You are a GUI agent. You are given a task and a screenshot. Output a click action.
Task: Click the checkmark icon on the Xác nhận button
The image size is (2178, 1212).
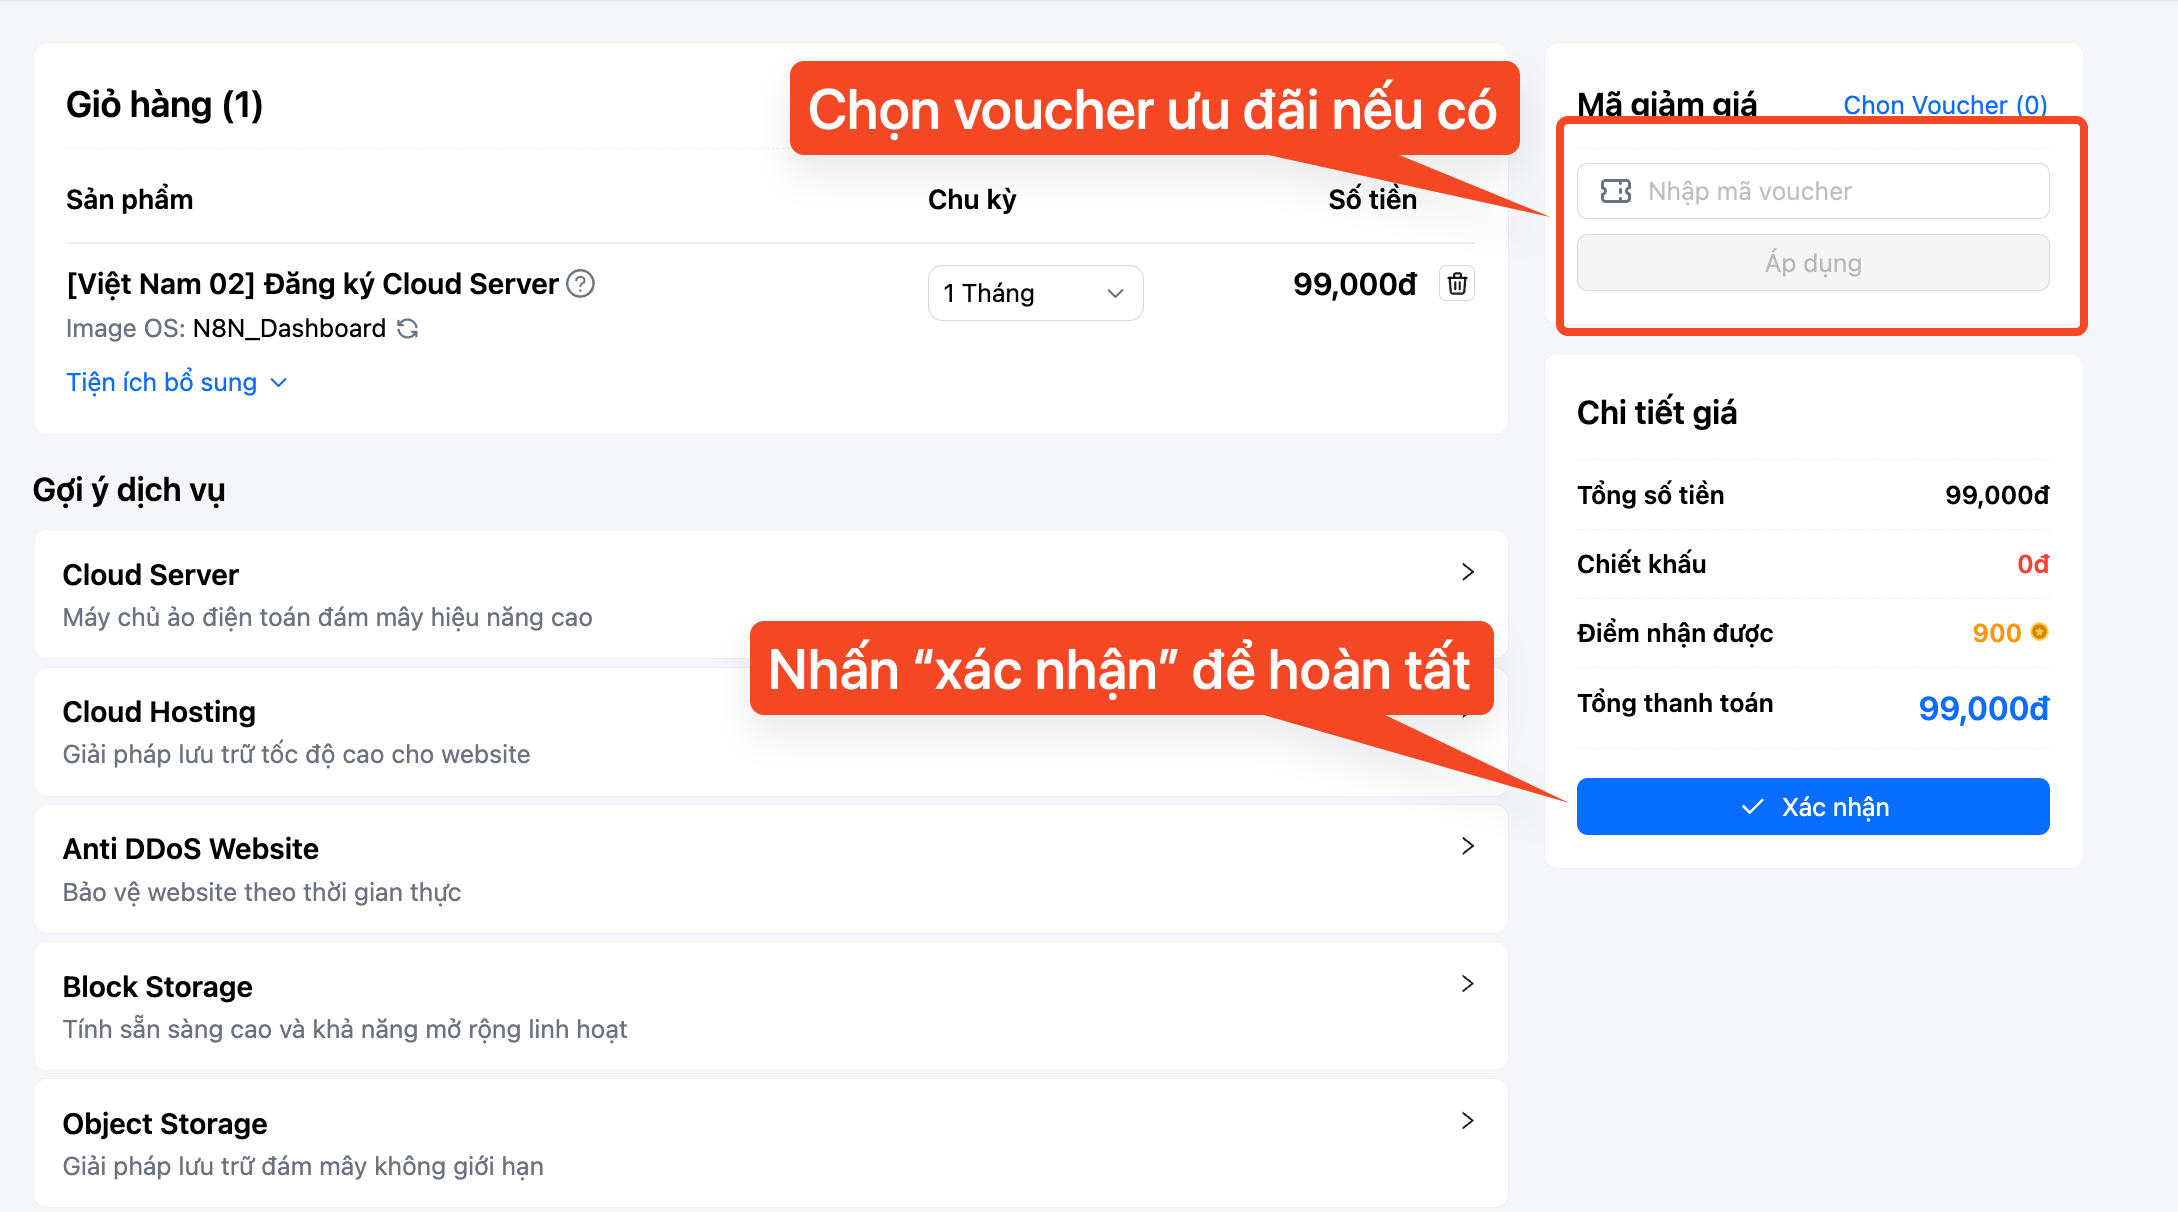pos(1752,807)
